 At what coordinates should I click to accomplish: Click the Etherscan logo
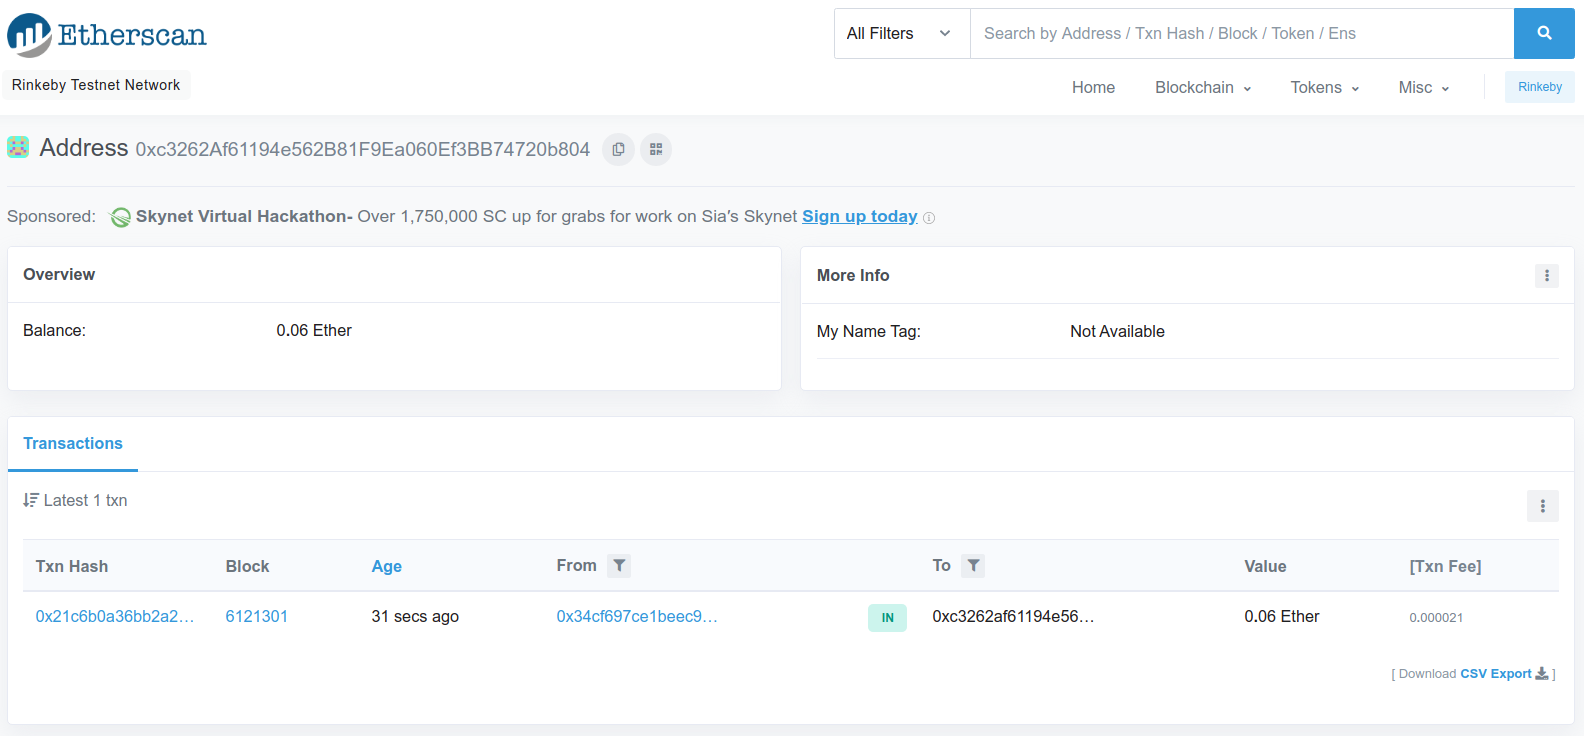pos(107,35)
